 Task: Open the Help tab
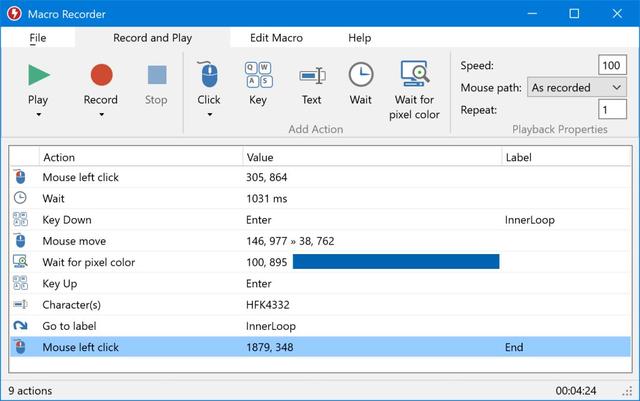pos(360,38)
